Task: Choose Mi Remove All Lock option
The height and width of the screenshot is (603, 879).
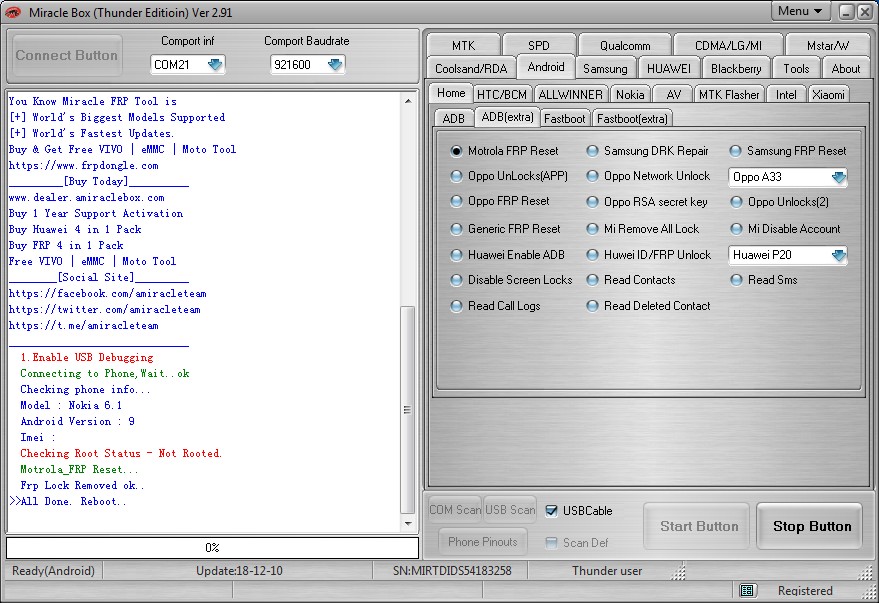Action: tap(592, 229)
